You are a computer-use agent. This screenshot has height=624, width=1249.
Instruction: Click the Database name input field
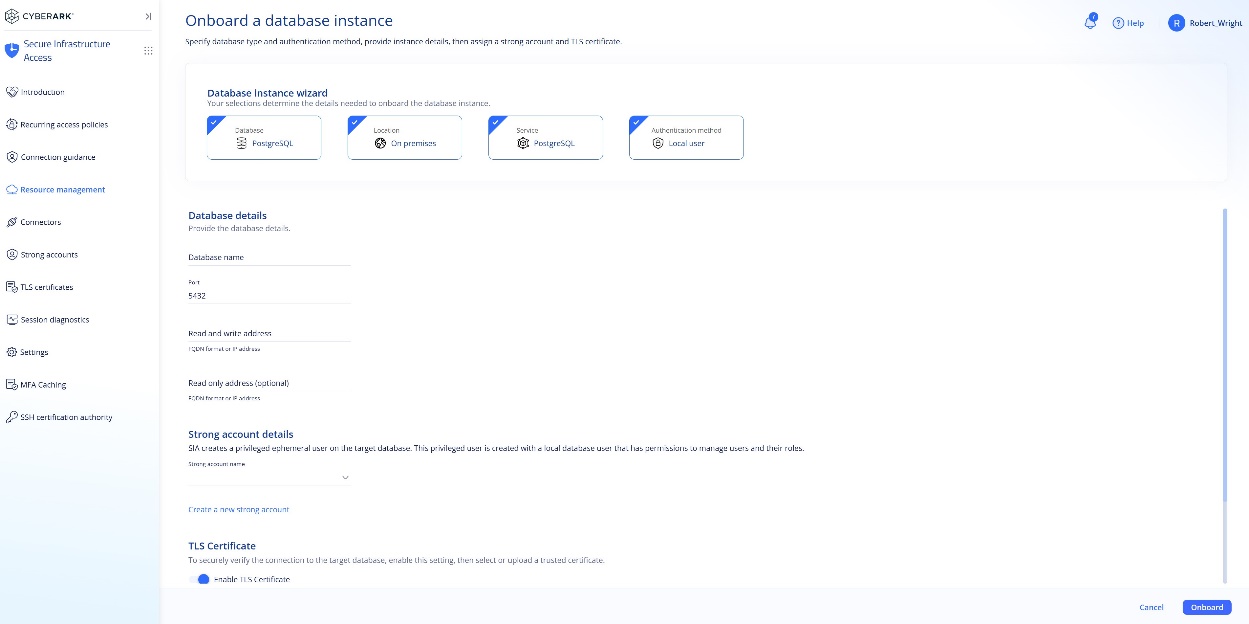tap(270, 257)
